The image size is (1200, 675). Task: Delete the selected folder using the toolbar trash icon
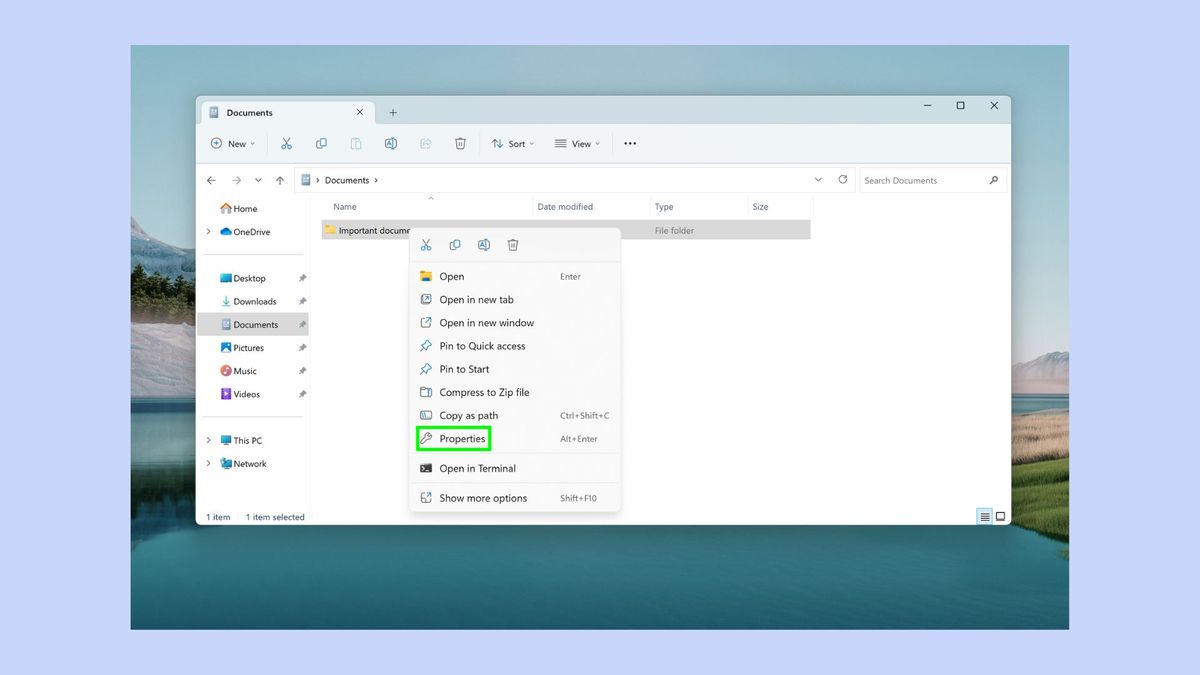click(x=460, y=143)
